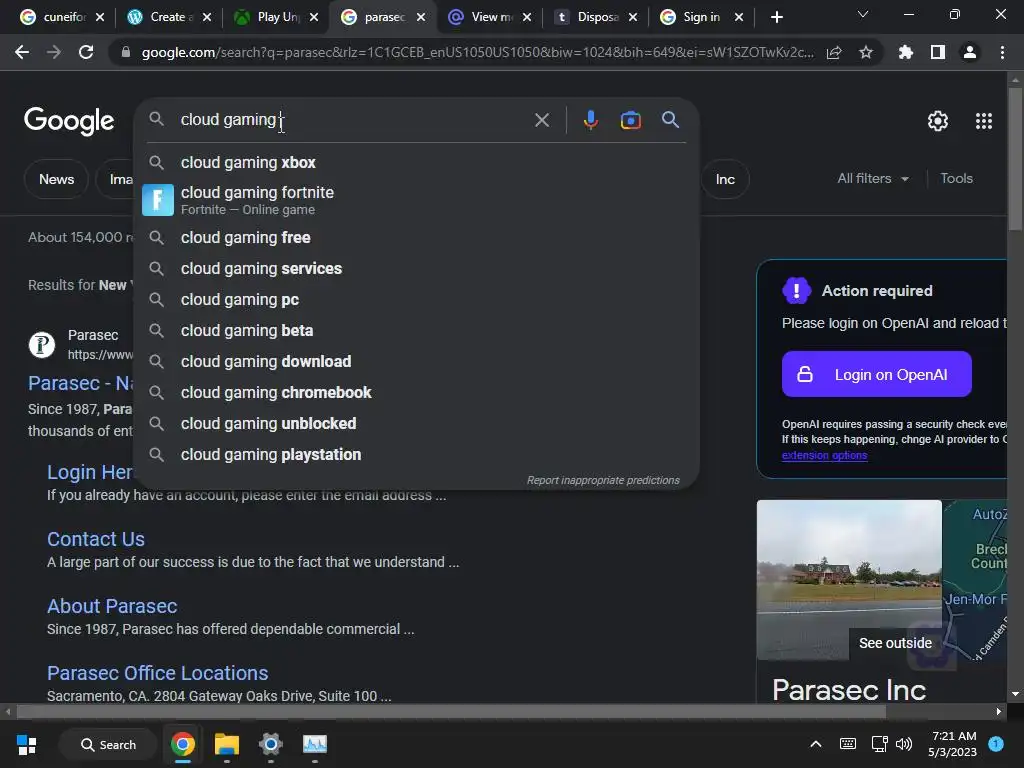Close the Play tab
Image resolution: width=1024 pixels, height=768 pixels.
314,17
